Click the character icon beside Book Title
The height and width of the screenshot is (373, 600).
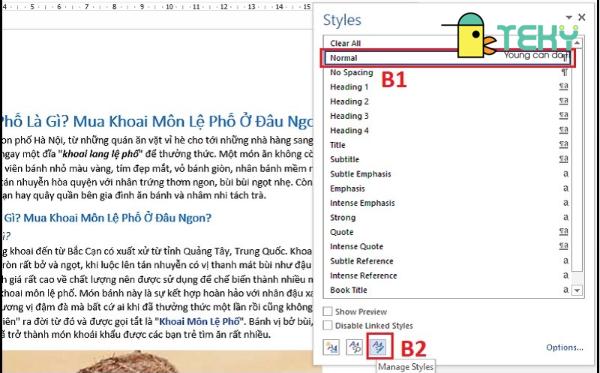(x=566, y=290)
